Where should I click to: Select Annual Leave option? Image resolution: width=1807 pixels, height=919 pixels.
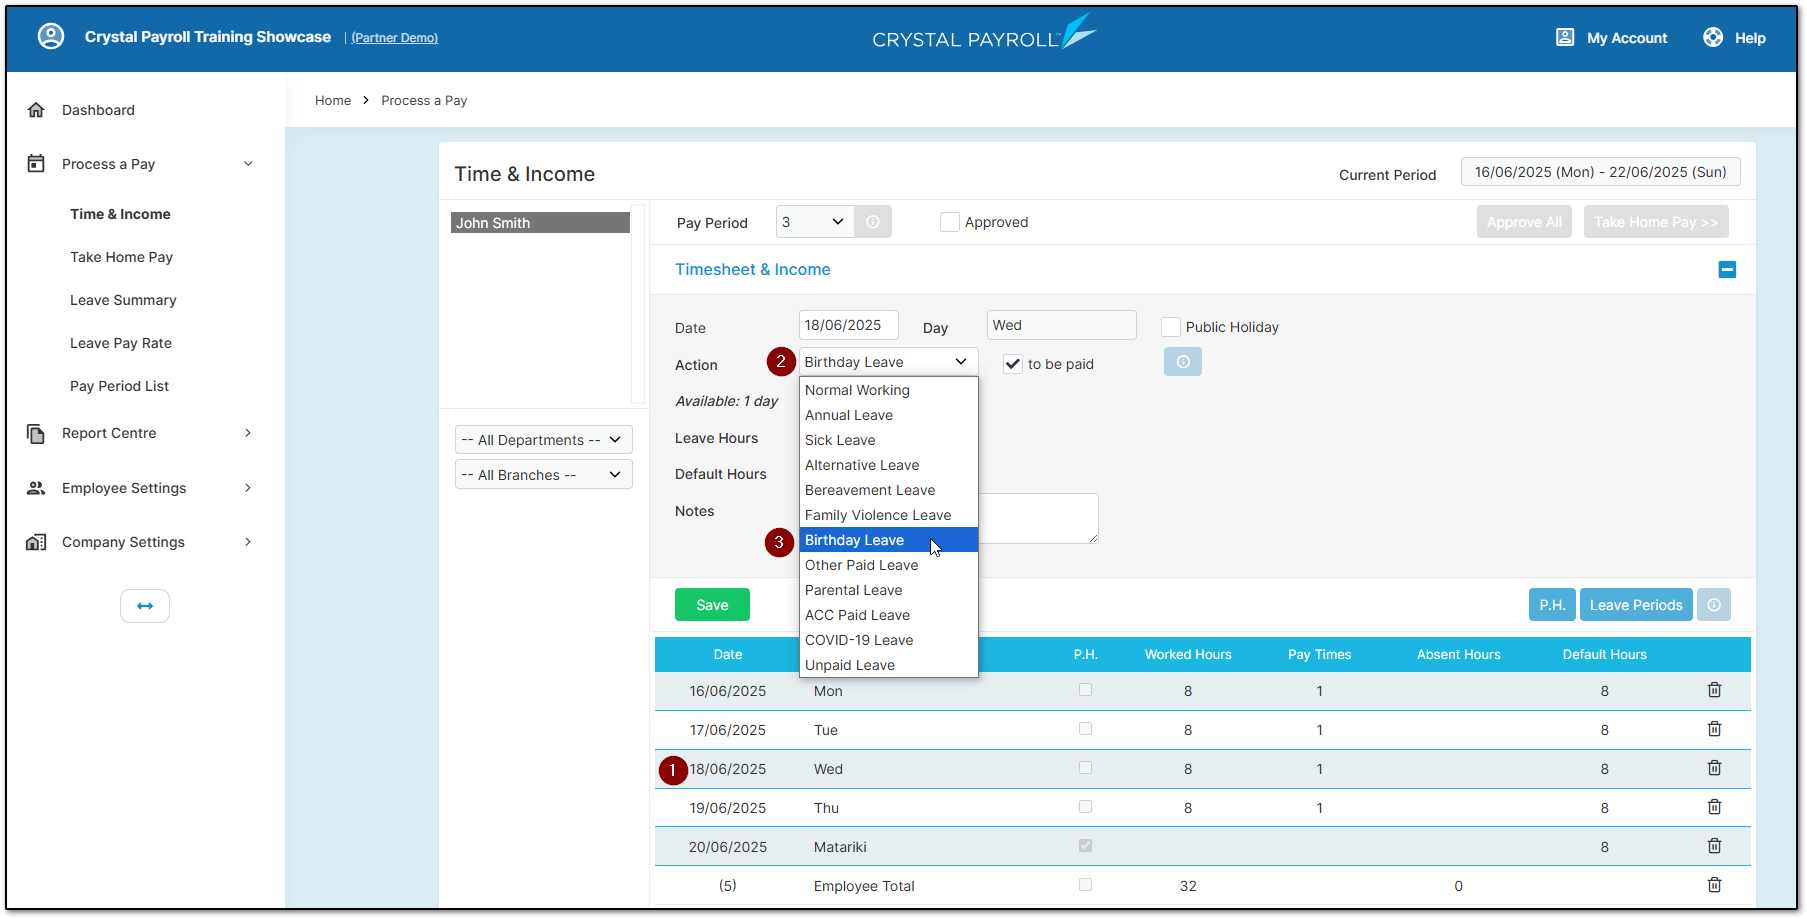point(888,415)
